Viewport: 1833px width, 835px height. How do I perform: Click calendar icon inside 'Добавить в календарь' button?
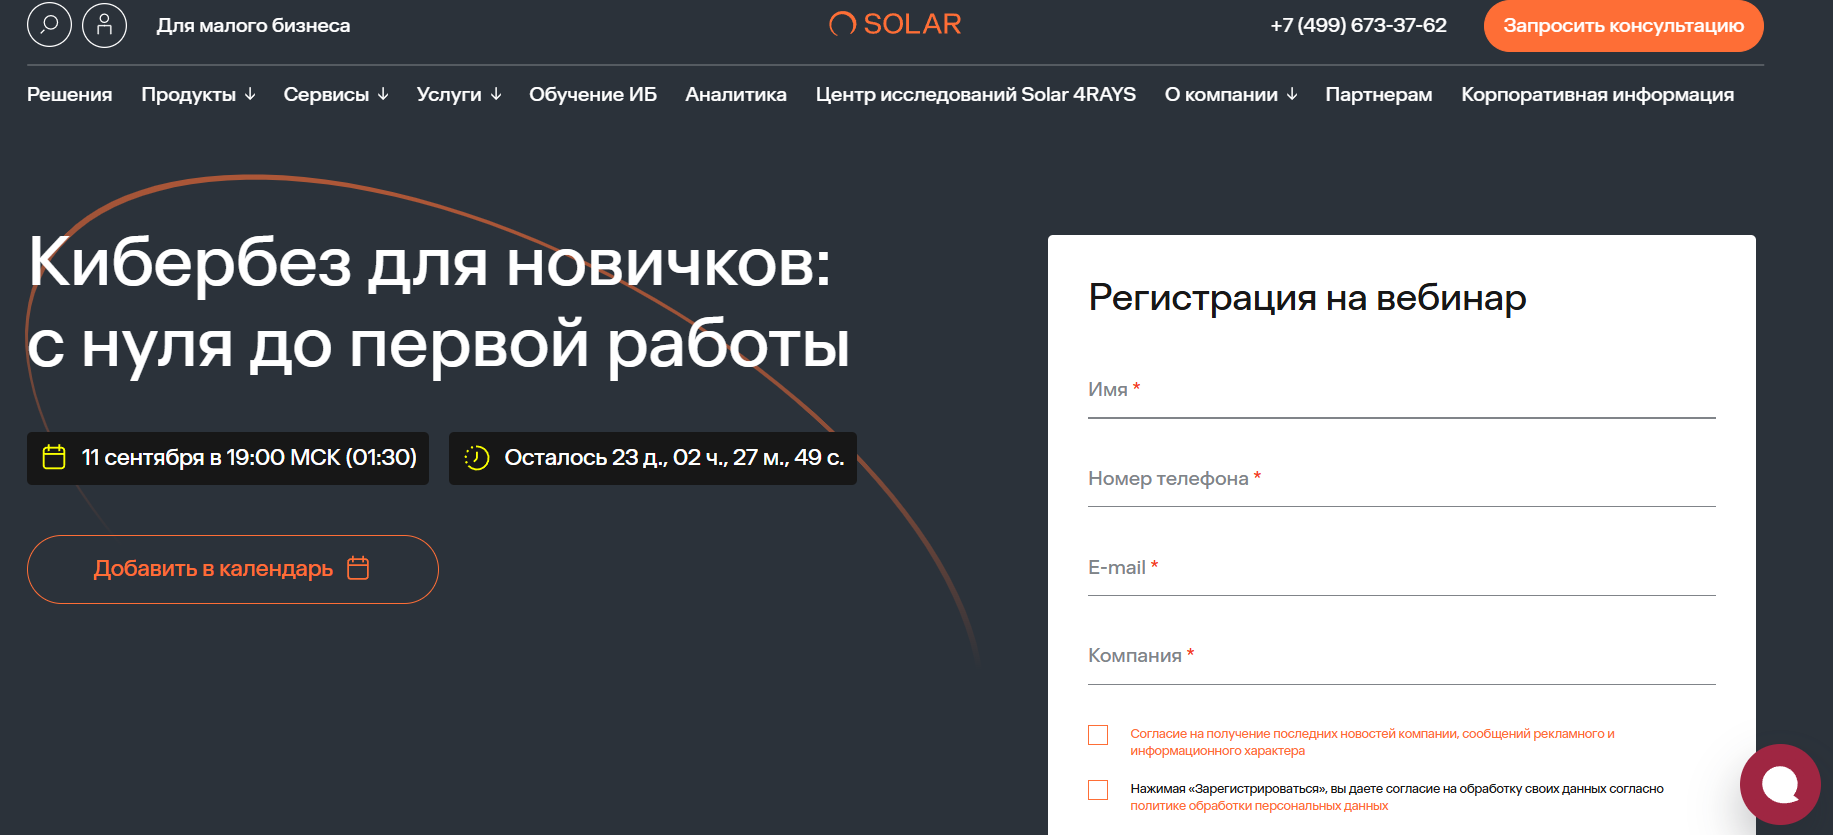pos(358,568)
